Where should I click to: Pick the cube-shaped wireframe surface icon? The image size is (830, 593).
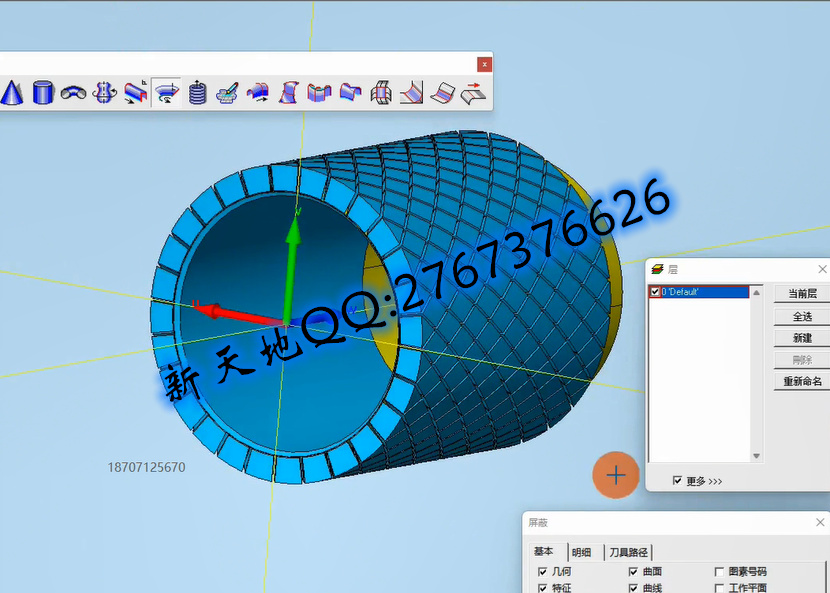click(x=381, y=93)
